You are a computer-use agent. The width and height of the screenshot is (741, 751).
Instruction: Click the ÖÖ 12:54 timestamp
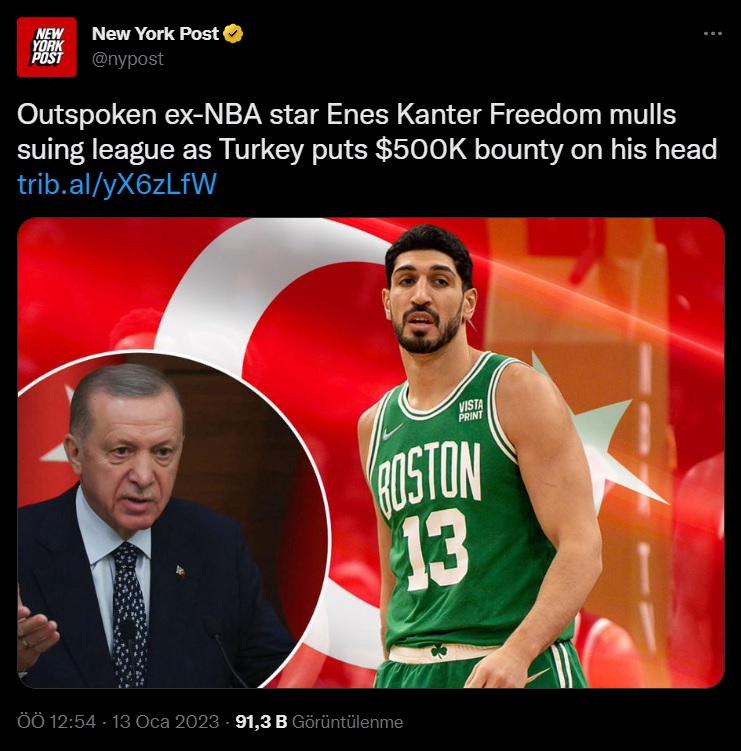pyautogui.click(x=57, y=722)
